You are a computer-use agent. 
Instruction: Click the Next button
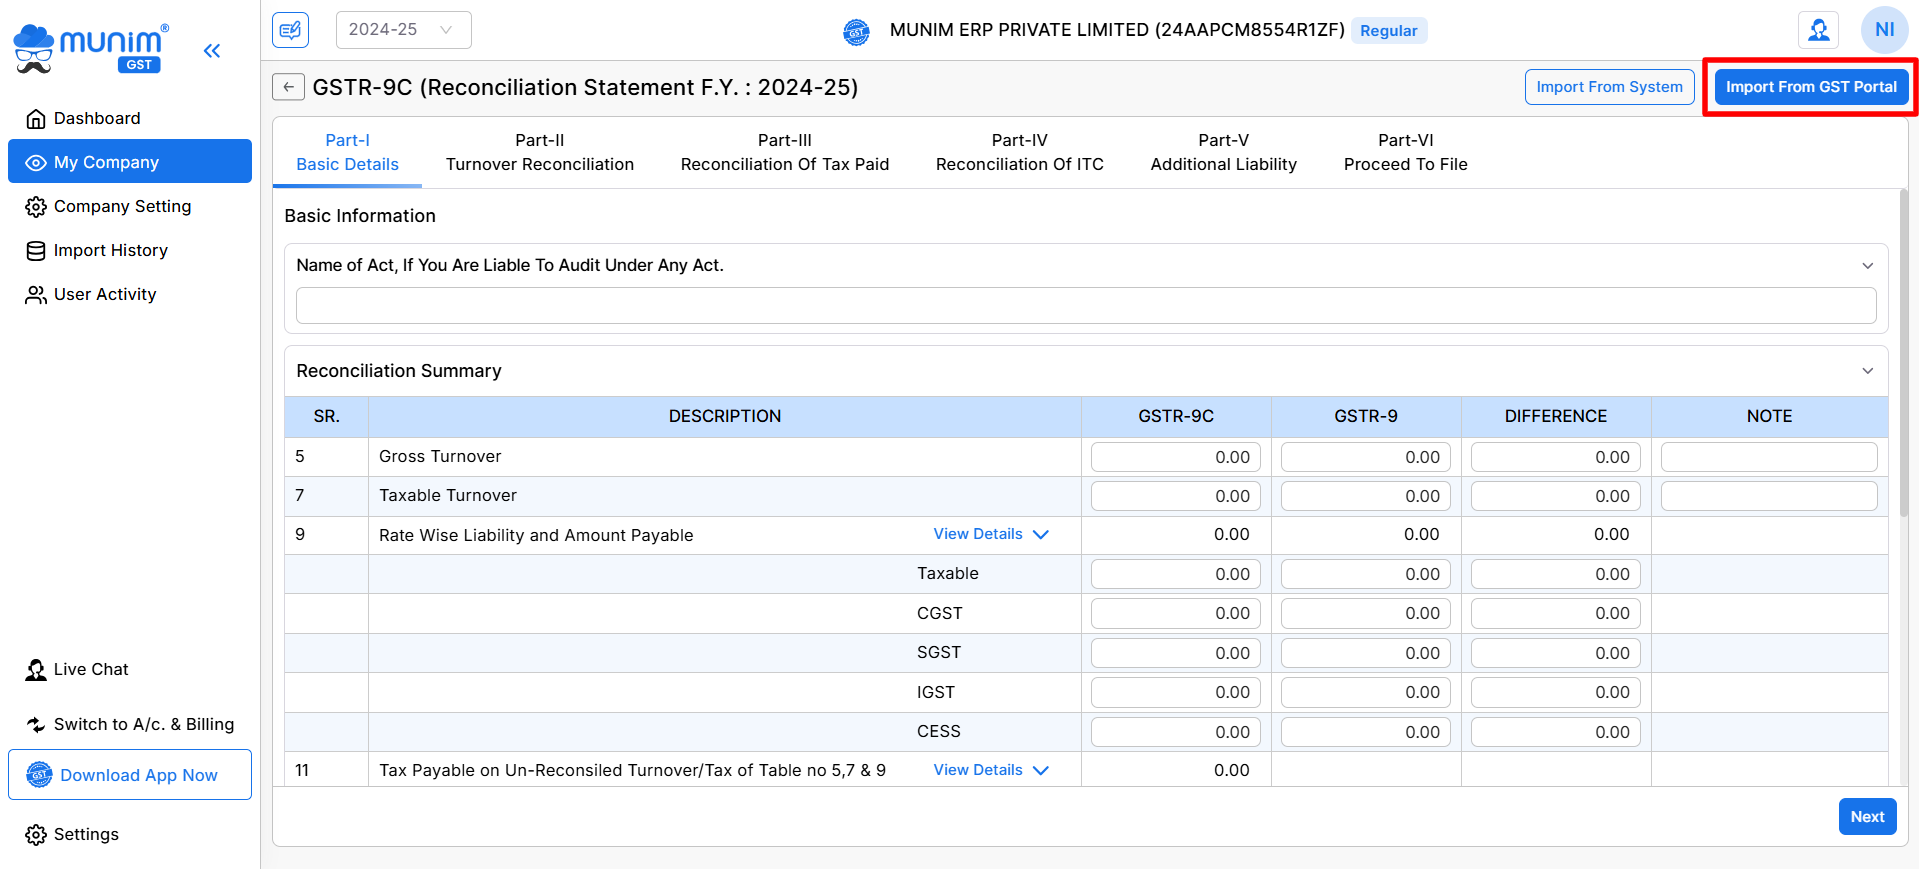[x=1867, y=817]
